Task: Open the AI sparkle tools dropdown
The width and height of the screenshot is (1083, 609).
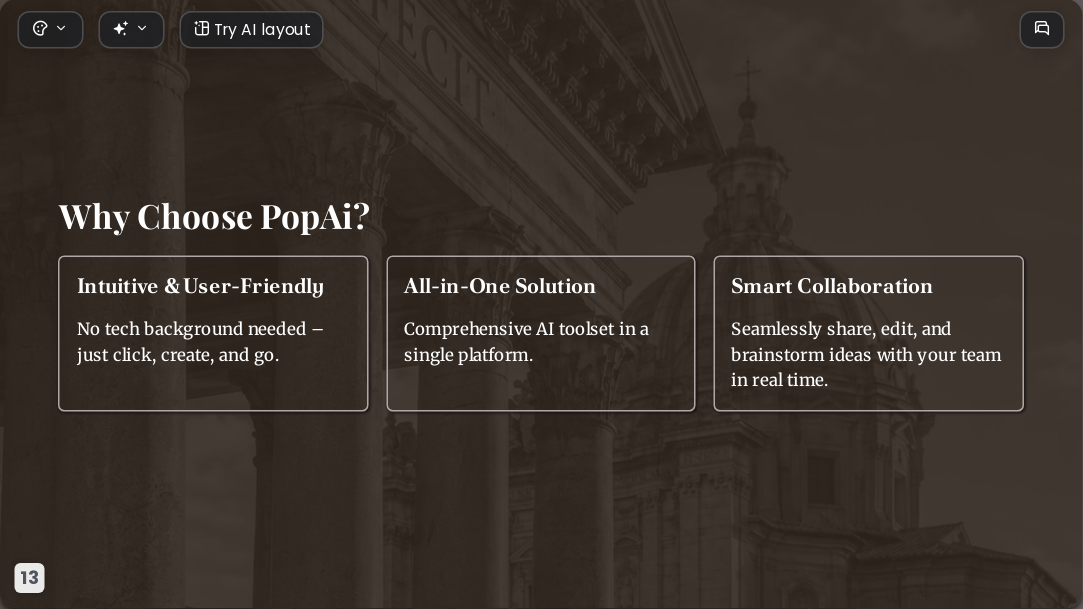Action: coord(131,30)
